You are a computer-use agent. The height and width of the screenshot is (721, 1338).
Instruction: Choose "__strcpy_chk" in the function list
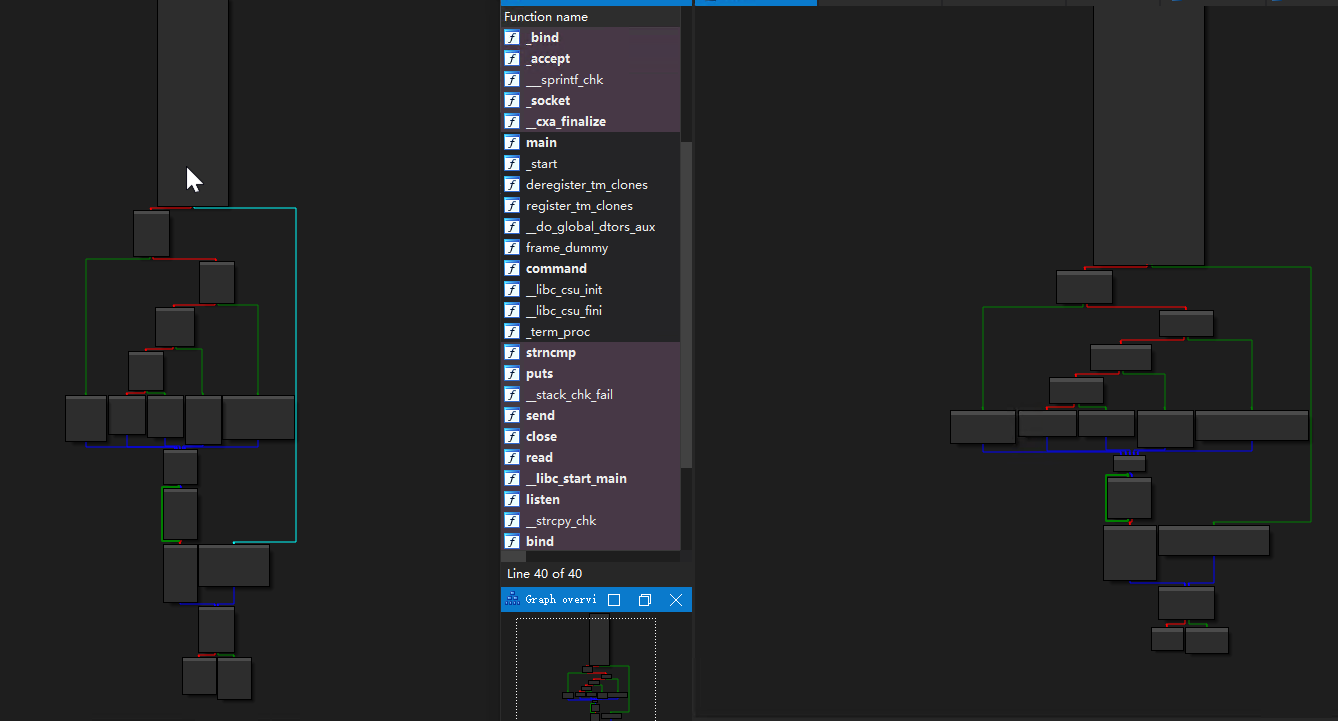tap(590, 521)
